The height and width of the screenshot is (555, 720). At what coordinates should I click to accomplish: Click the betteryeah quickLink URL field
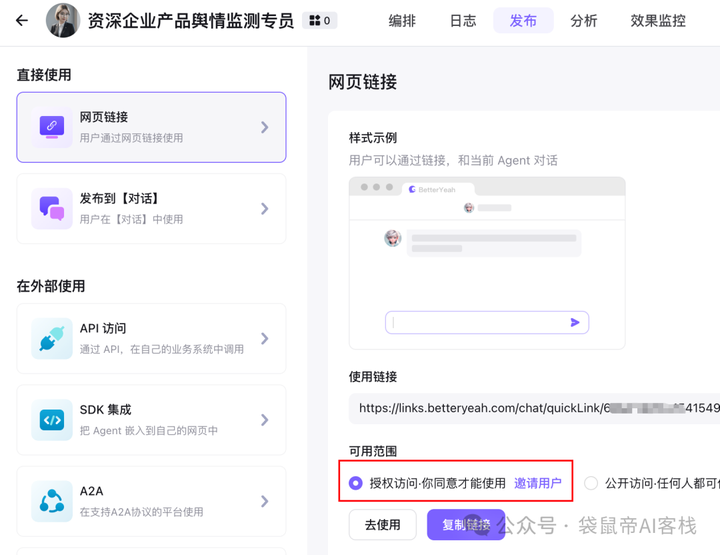[534, 408]
